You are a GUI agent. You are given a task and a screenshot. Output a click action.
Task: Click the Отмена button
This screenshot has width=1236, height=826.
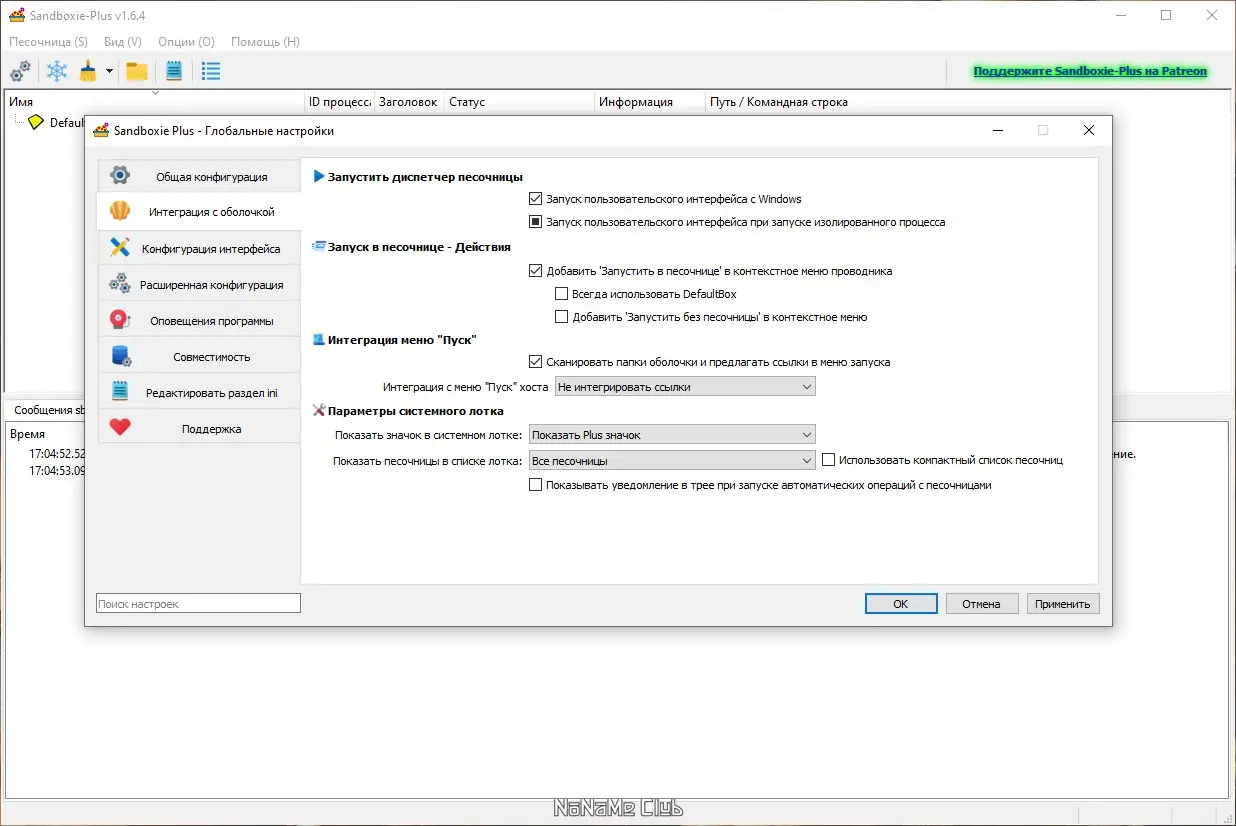pyautogui.click(x=981, y=604)
